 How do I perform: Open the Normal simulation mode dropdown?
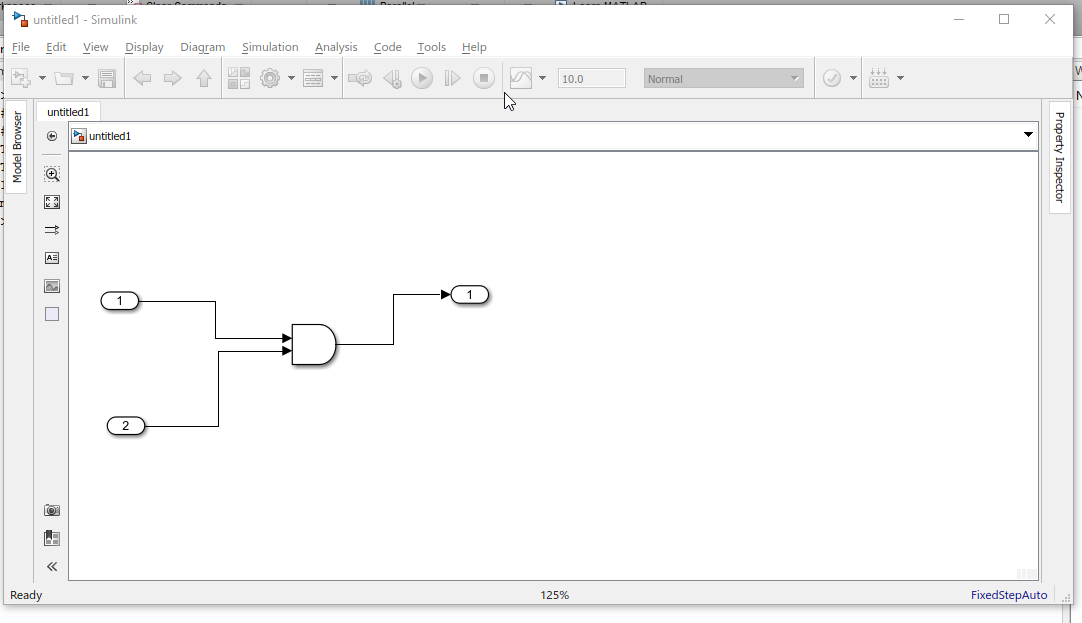(x=724, y=79)
